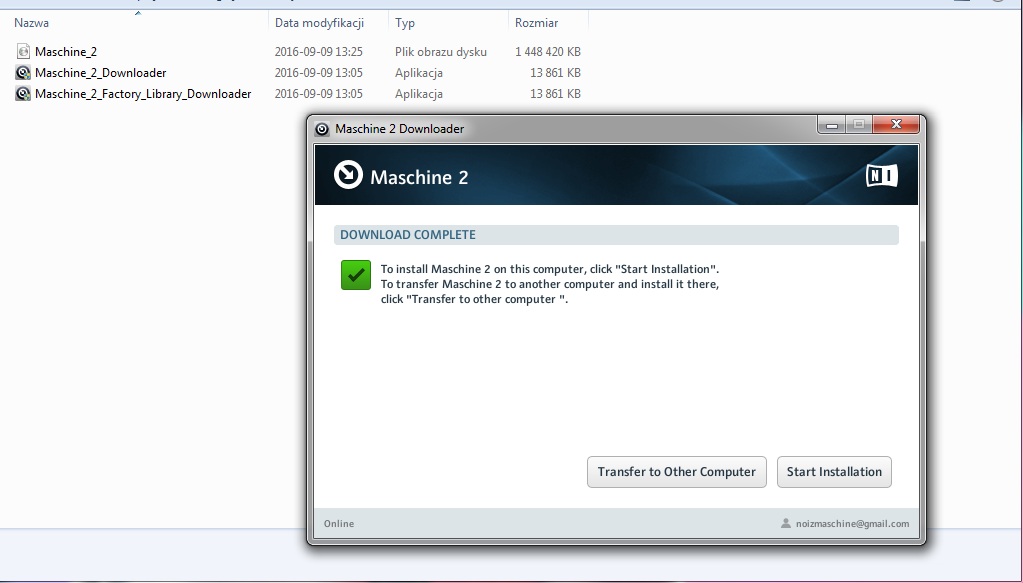The width and height of the screenshot is (1023, 583).
Task: Click Transfer to Other Computer button
Action: click(677, 471)
